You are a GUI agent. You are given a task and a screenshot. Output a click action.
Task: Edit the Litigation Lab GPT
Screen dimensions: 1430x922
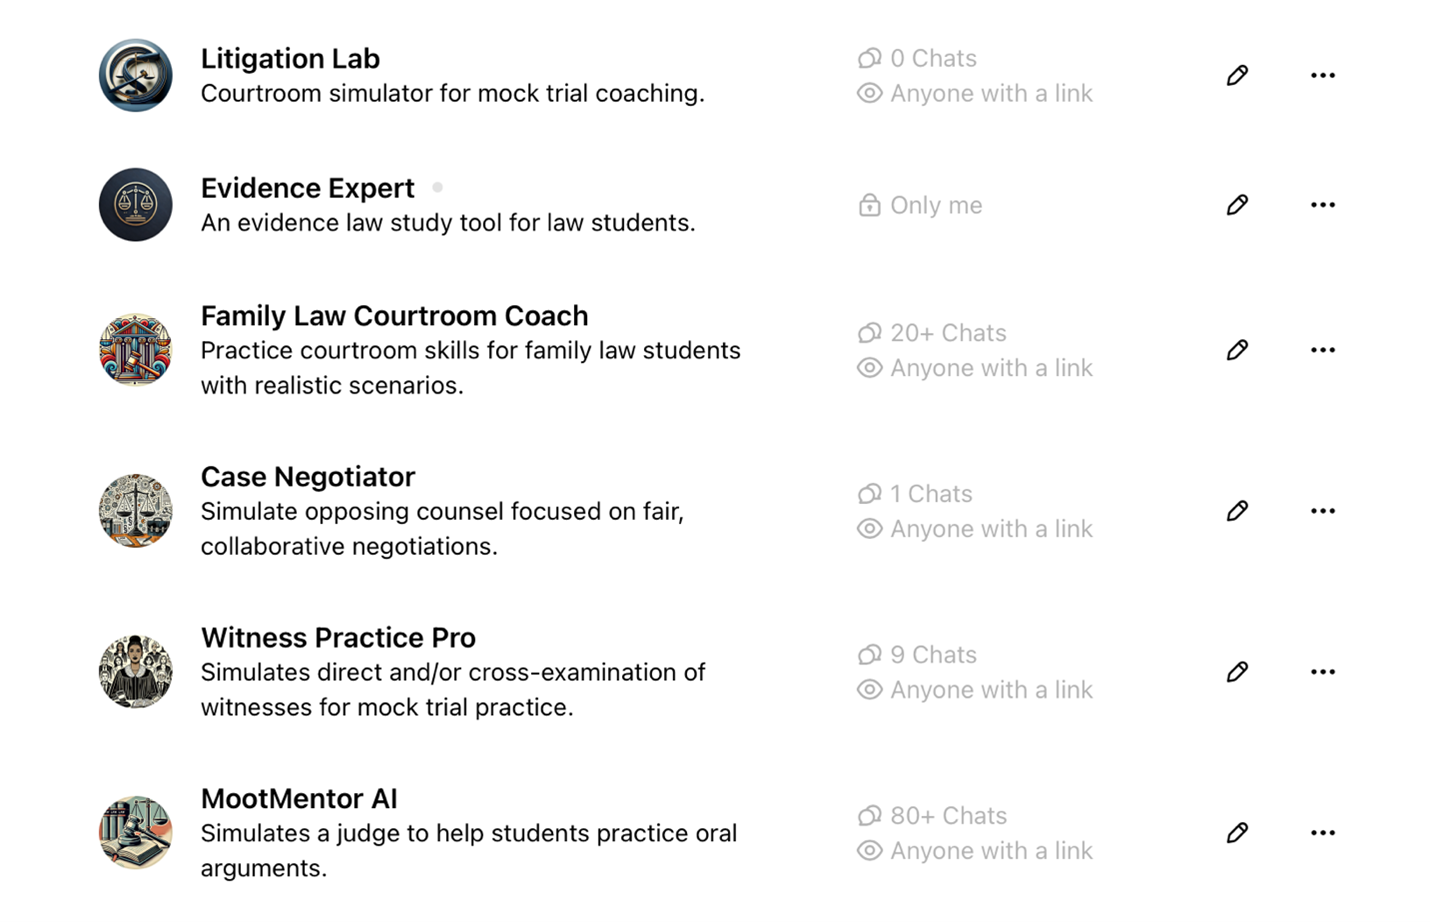click(x=1237, y=75)
